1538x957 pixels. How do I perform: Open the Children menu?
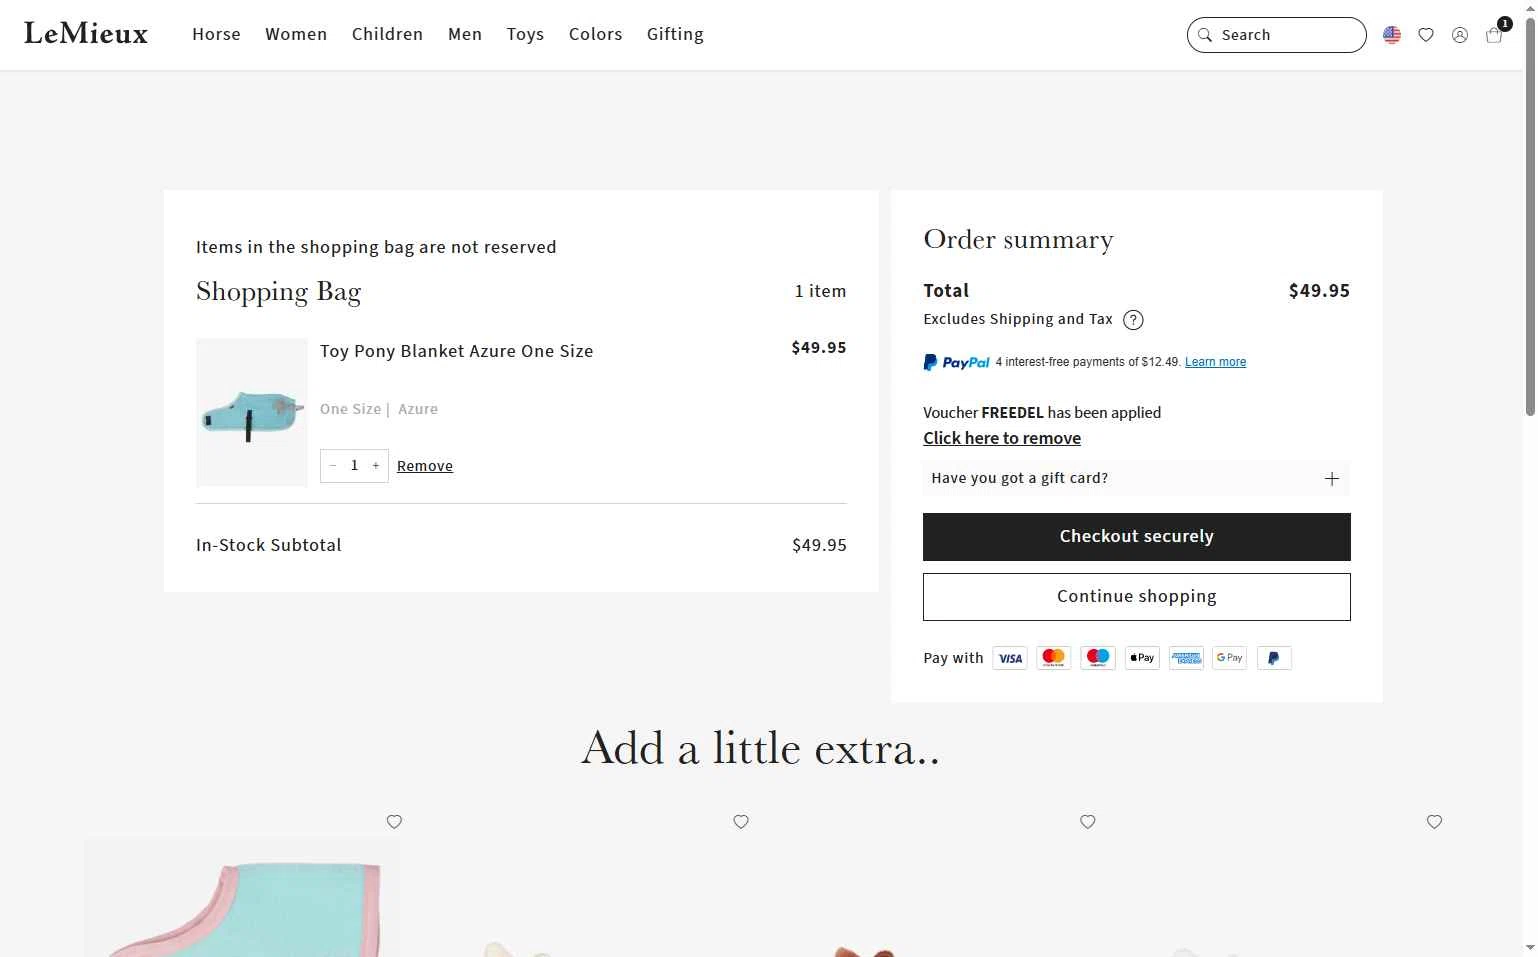[x=387, y=34]
